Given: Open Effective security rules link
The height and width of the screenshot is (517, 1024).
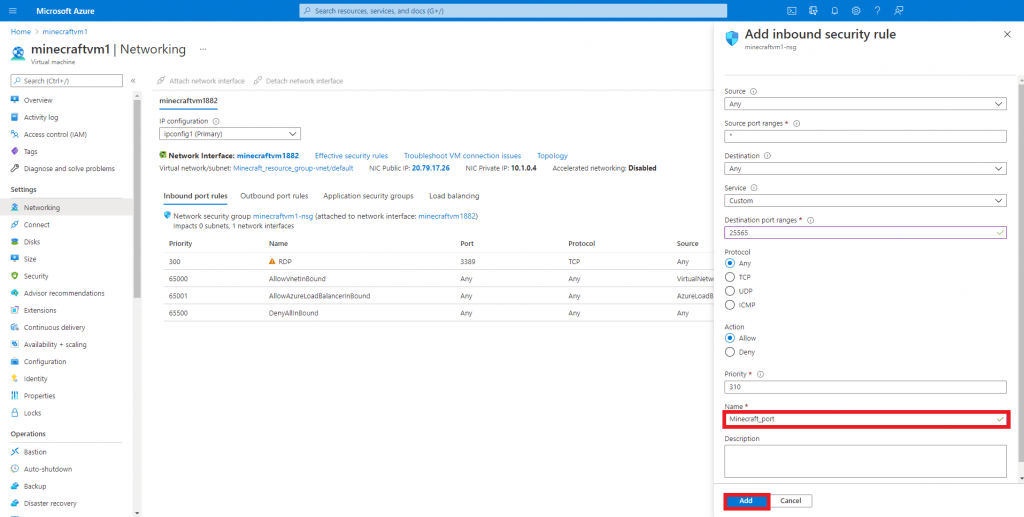Looking at the screenshot, I should (x=351, y=156).
